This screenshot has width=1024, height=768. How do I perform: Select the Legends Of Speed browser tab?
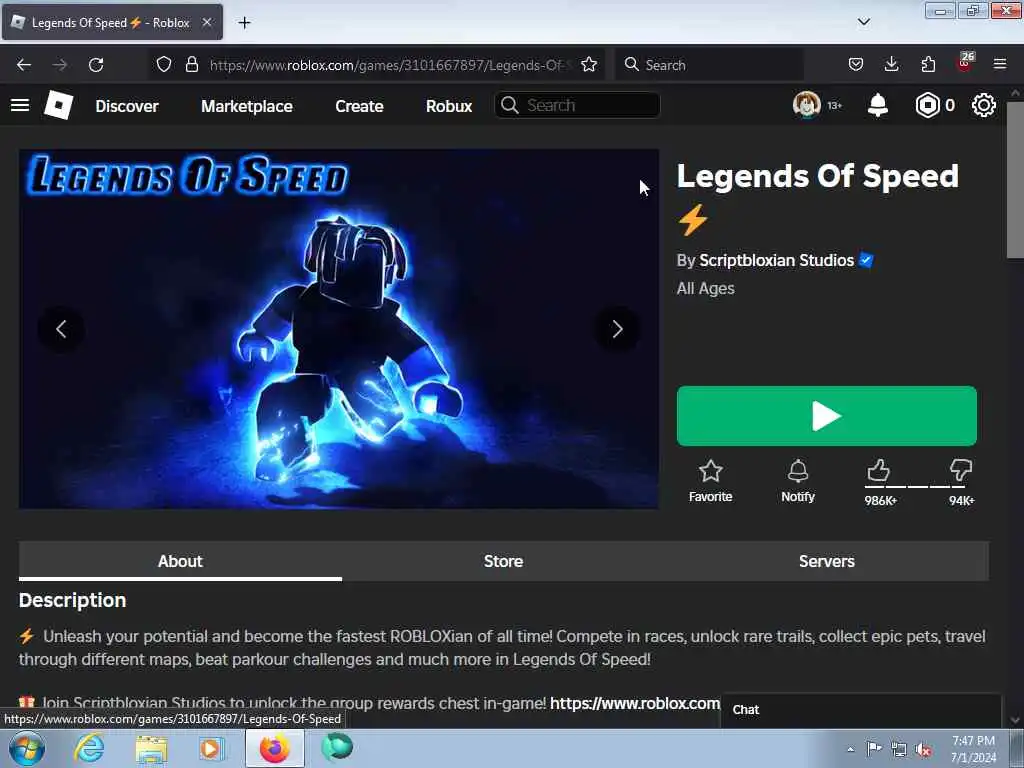coord(112,22)
